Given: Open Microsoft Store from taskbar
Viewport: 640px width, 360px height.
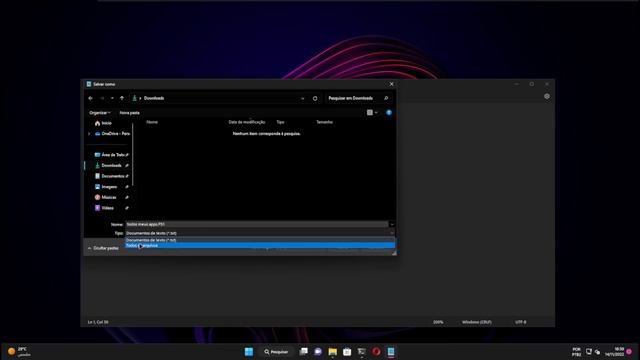Looking at the screenshot, I should (347, 352).
